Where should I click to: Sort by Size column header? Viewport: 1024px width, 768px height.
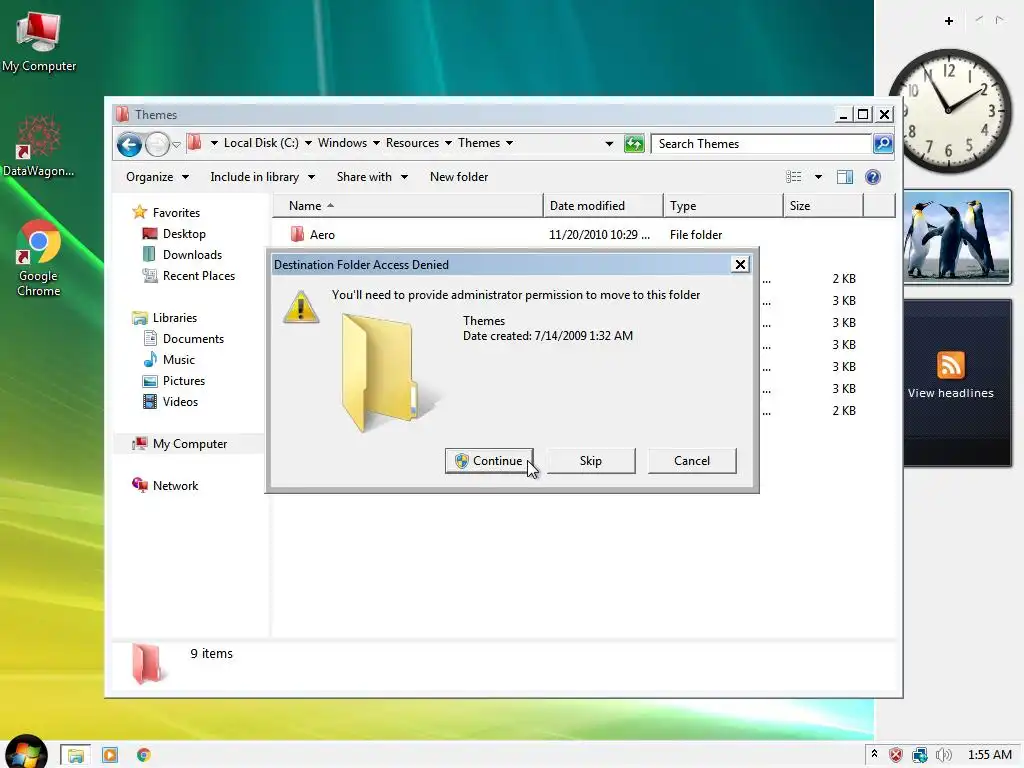pyautogui.click(x=823, y=206)
